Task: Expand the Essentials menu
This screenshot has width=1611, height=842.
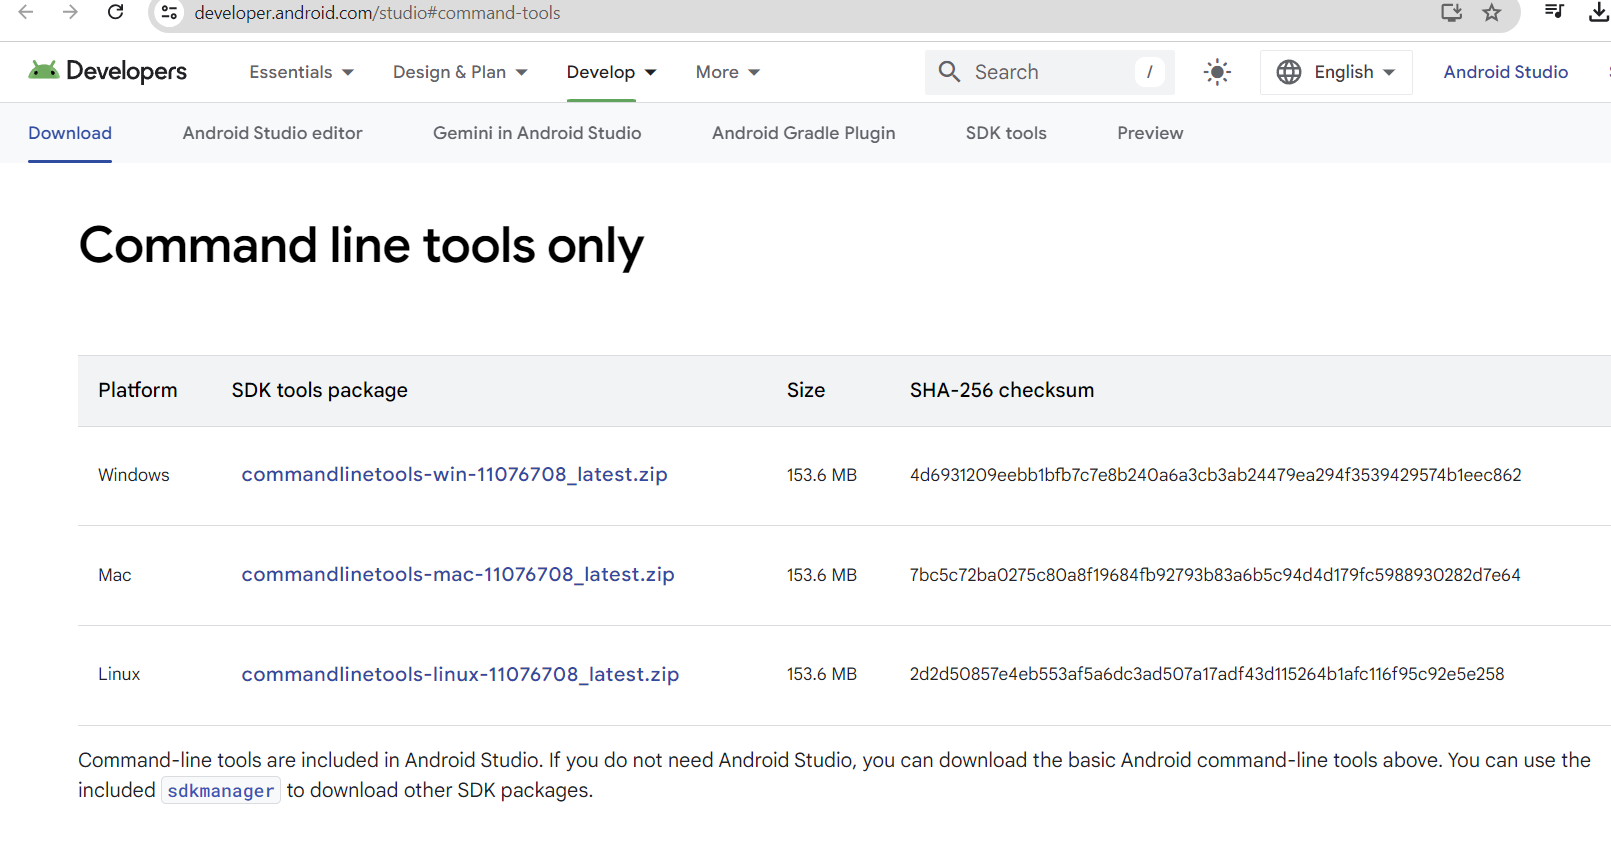Action: [x=301, y=72]
